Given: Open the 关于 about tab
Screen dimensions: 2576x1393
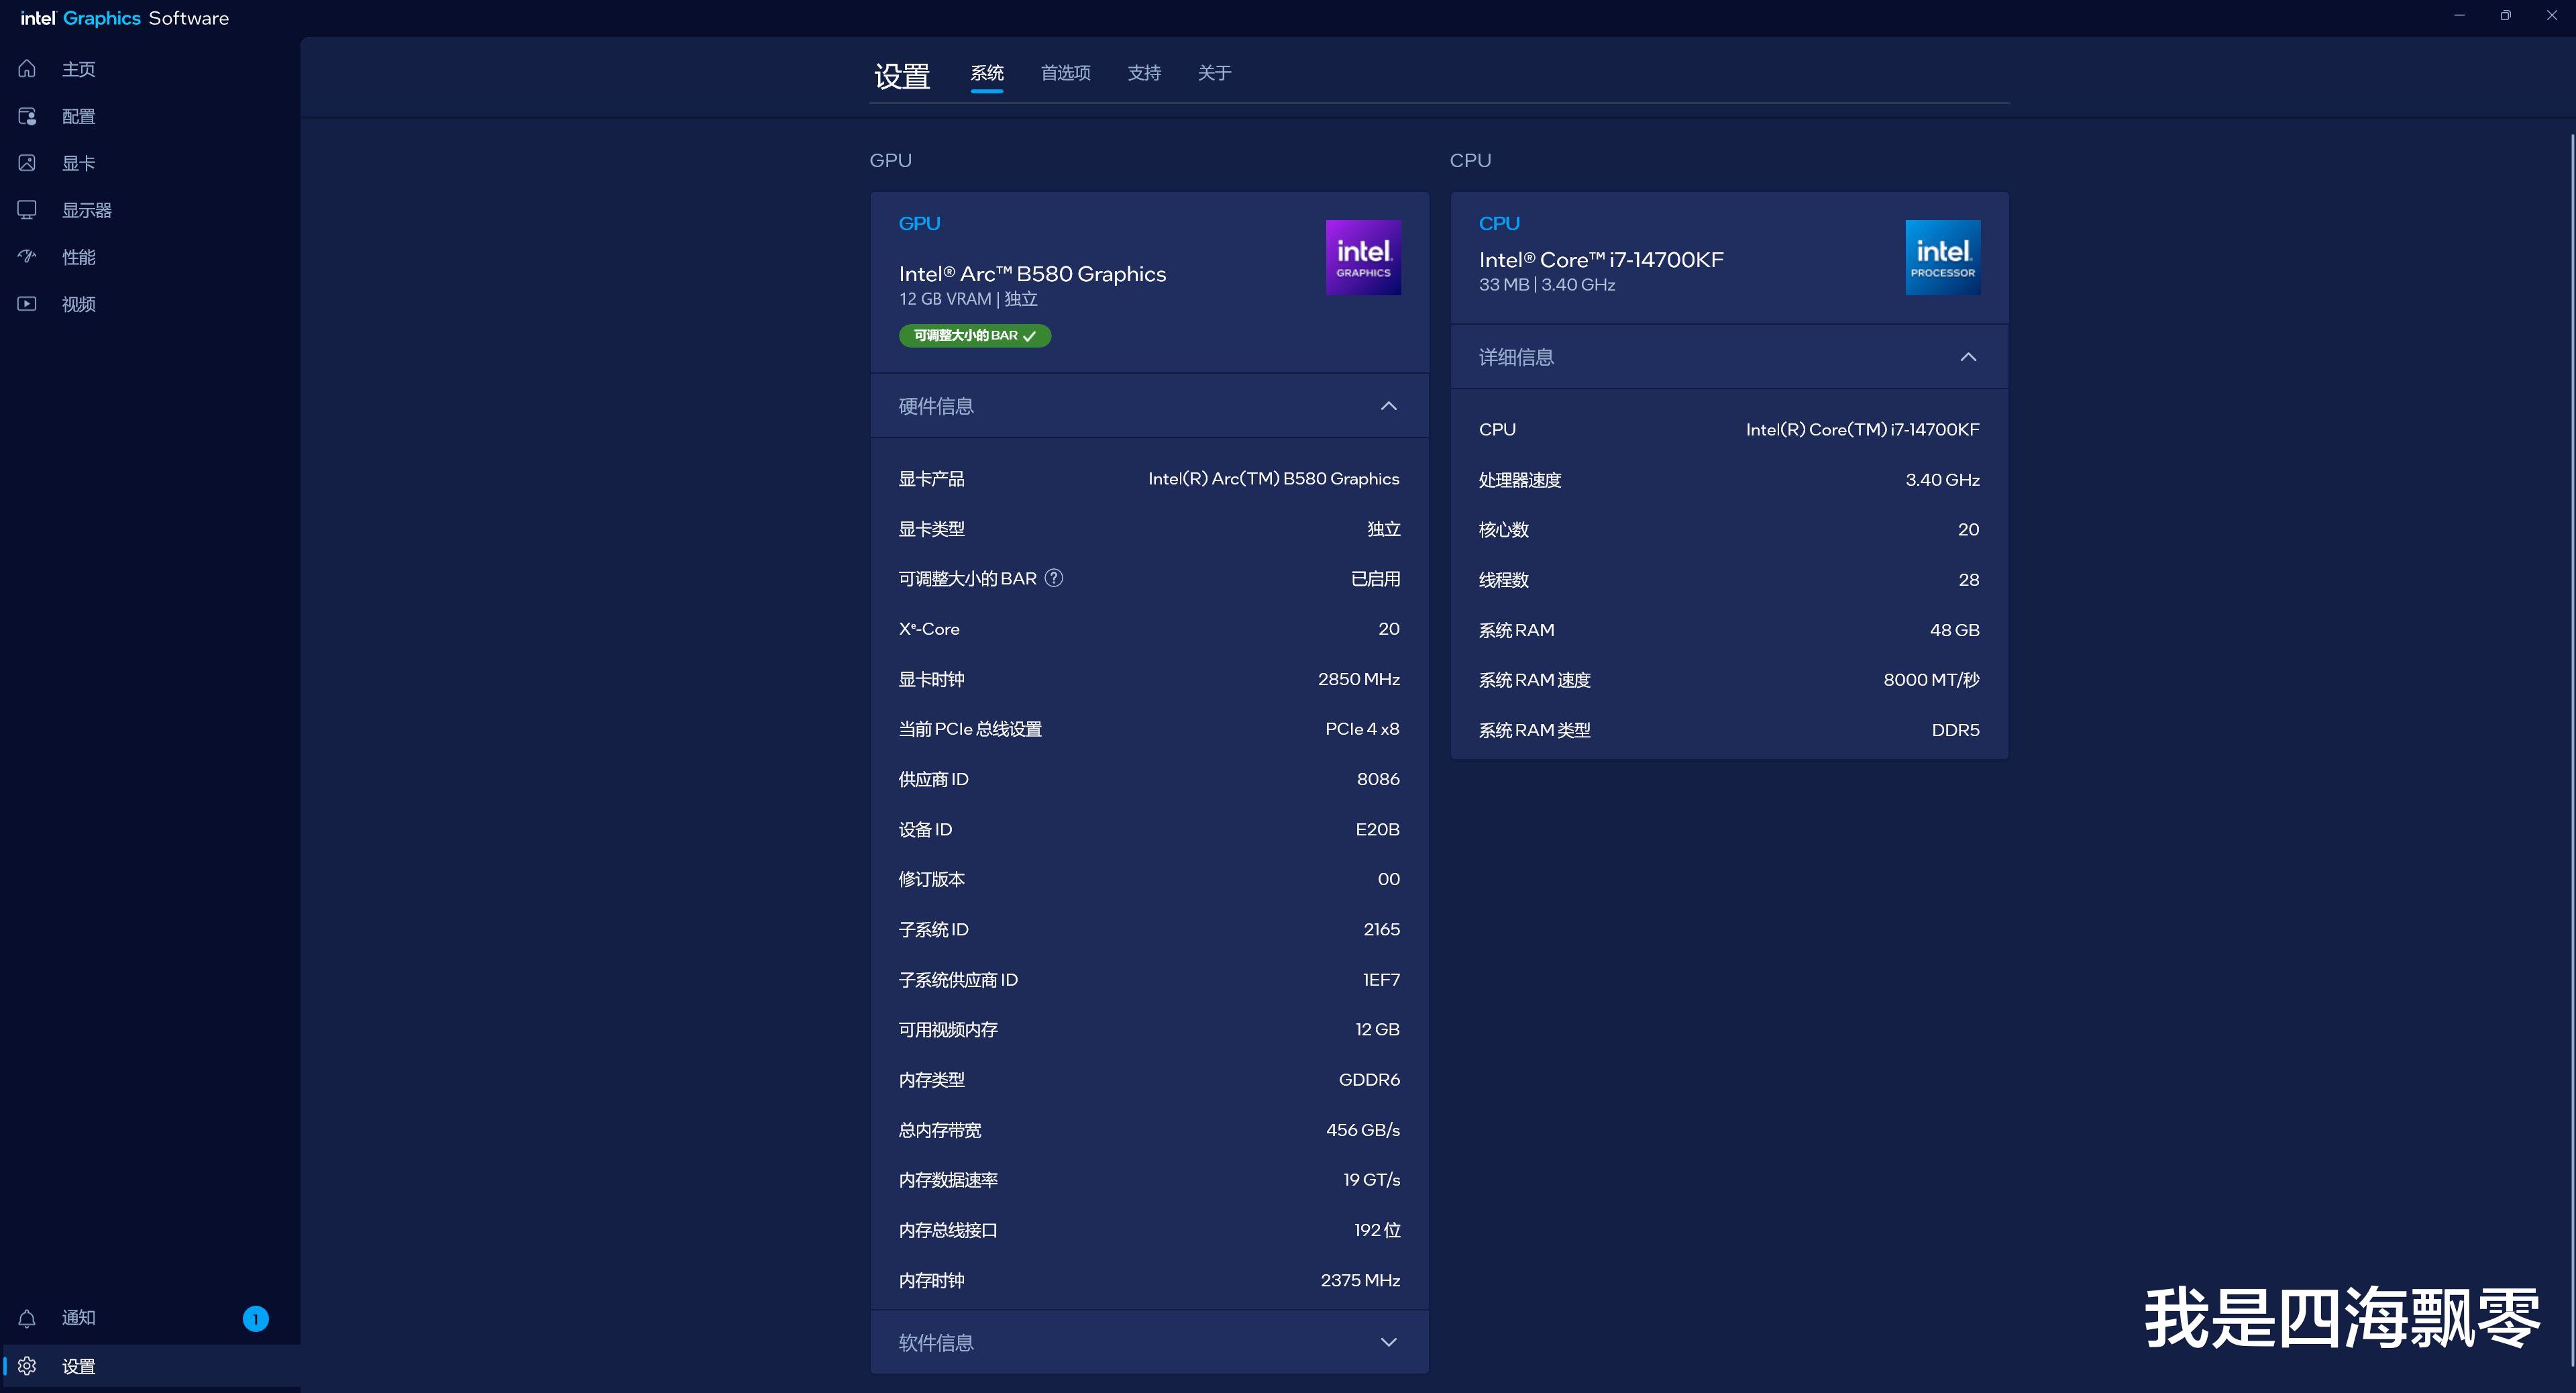Looking at the screenshot, I should click(1214, 73).
